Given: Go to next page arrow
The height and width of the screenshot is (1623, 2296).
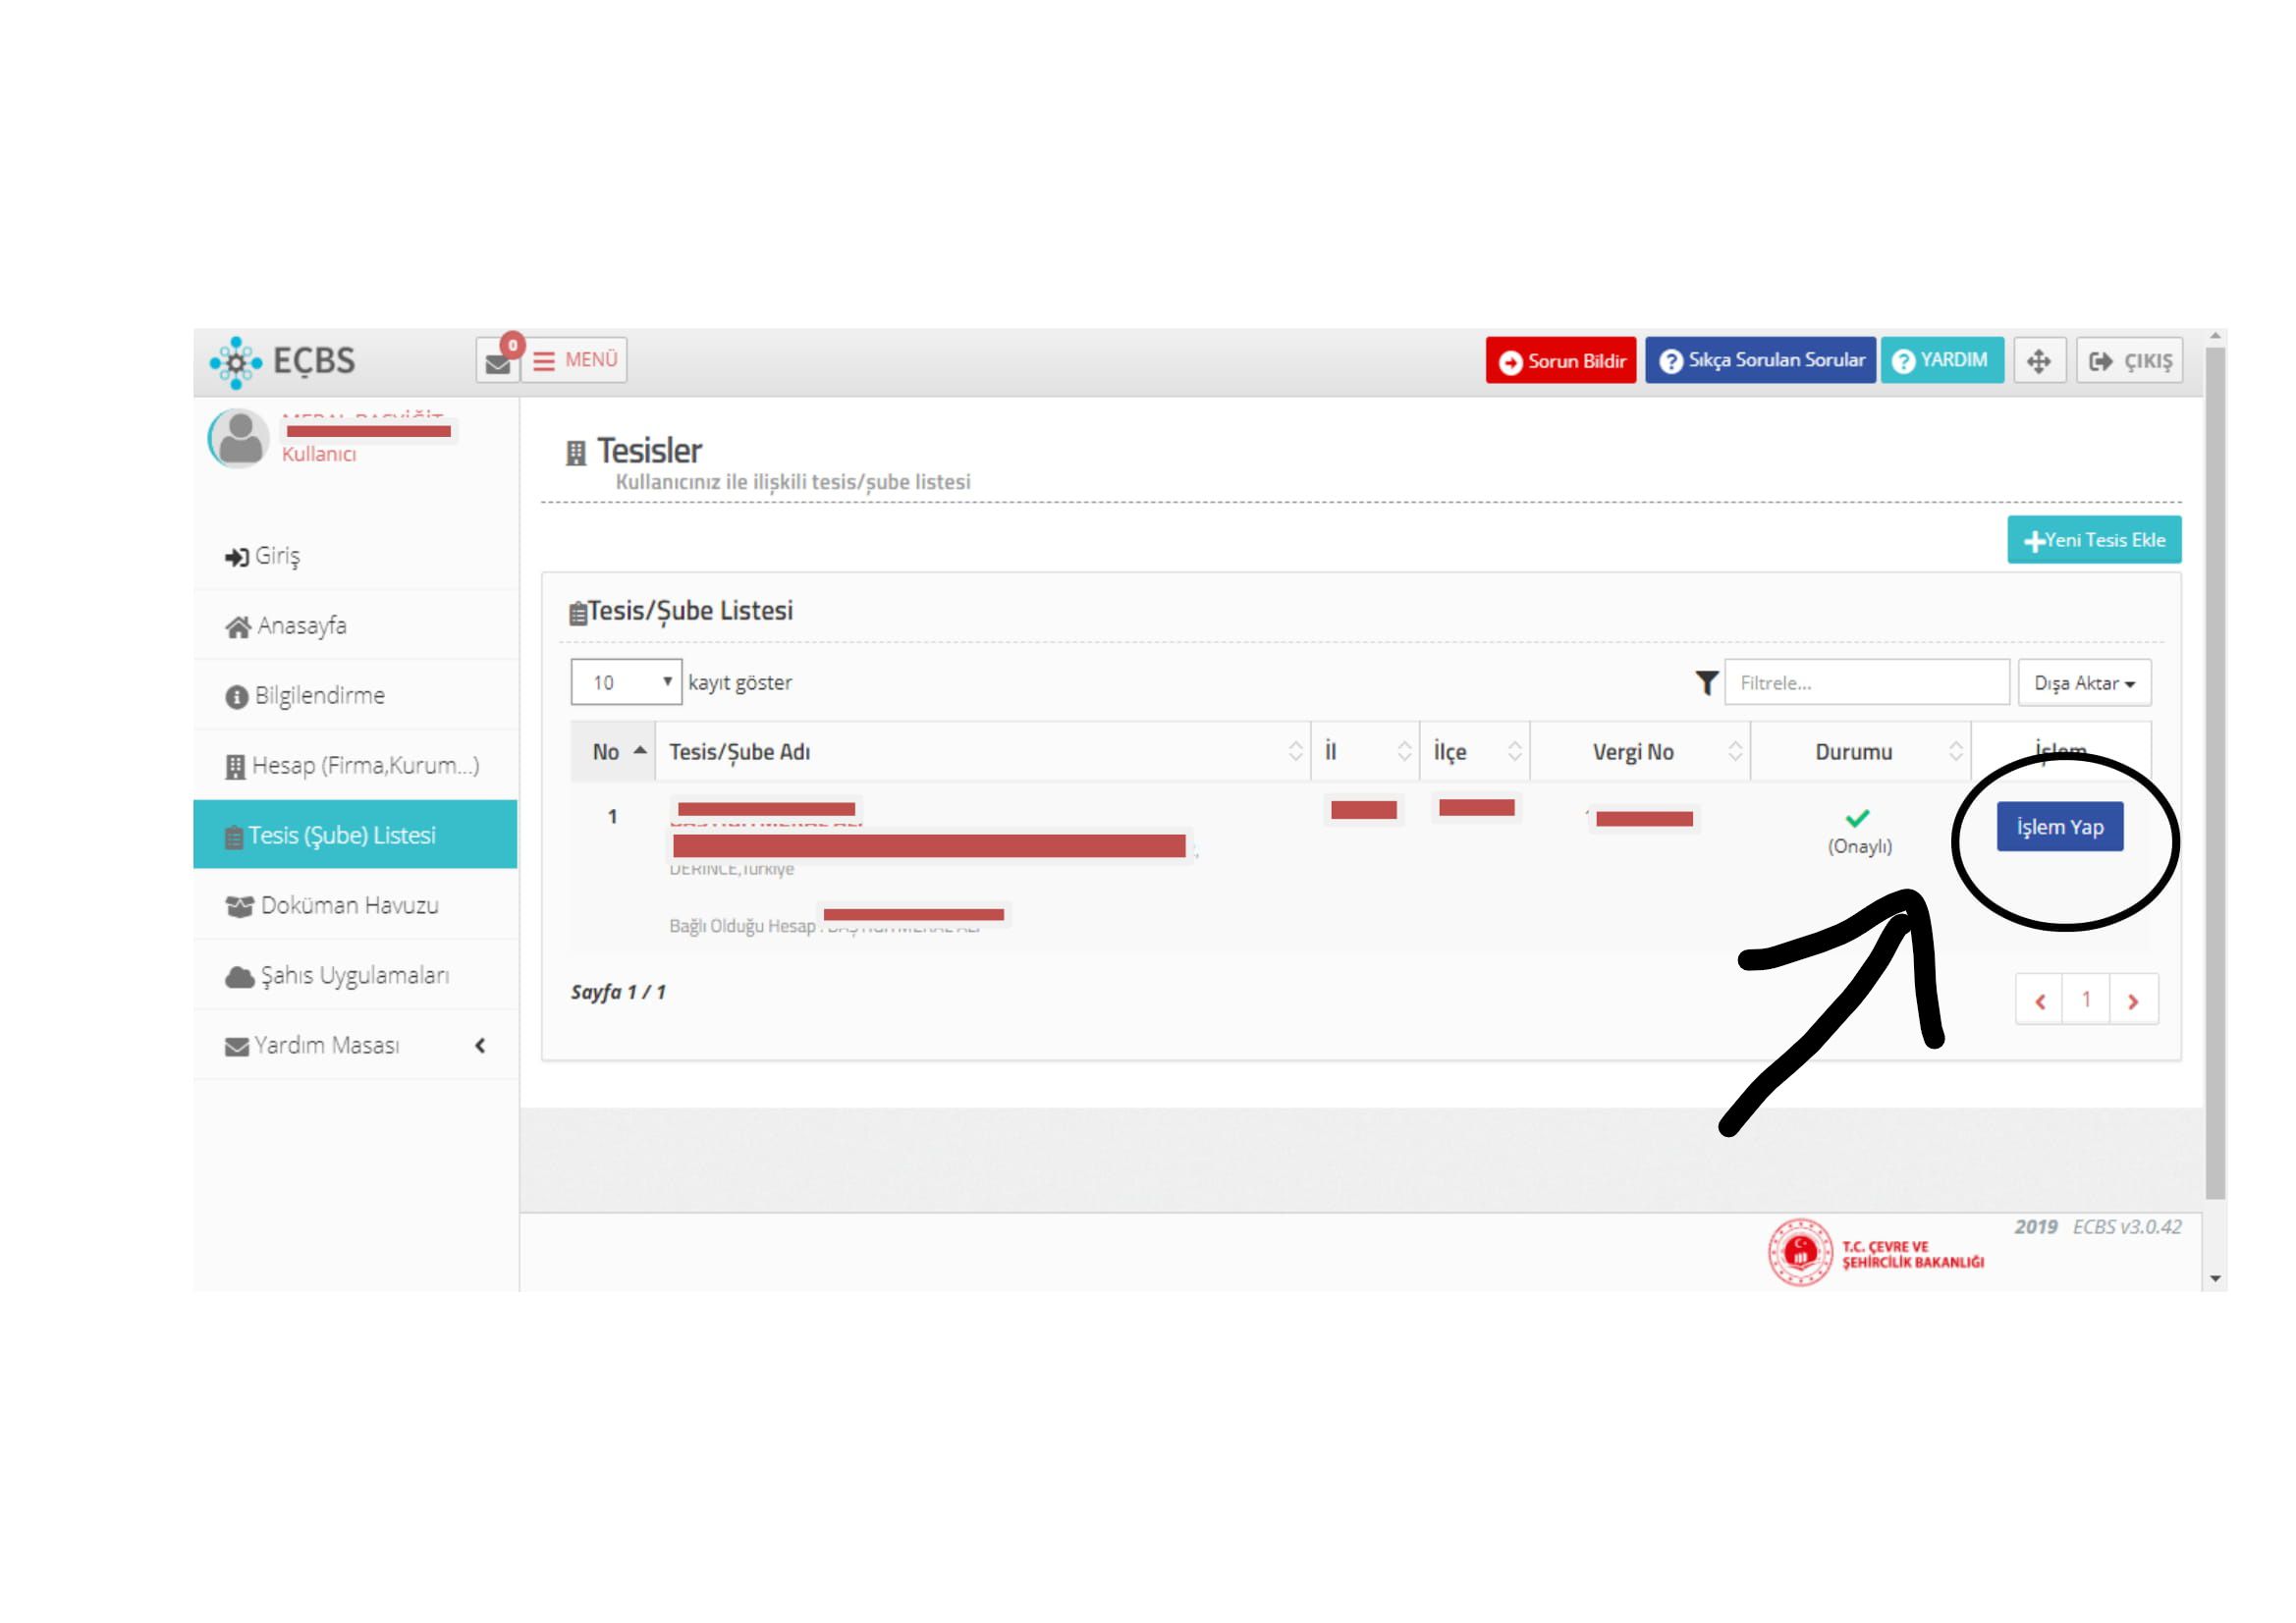Looking at the screenshot, I should [2132, 1000].
